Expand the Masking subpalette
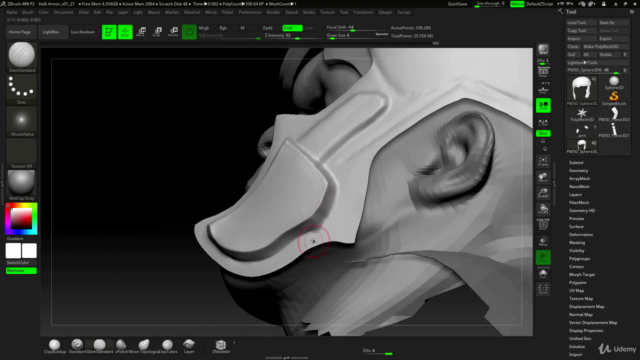The image size is (640, 360). point(577,242)
